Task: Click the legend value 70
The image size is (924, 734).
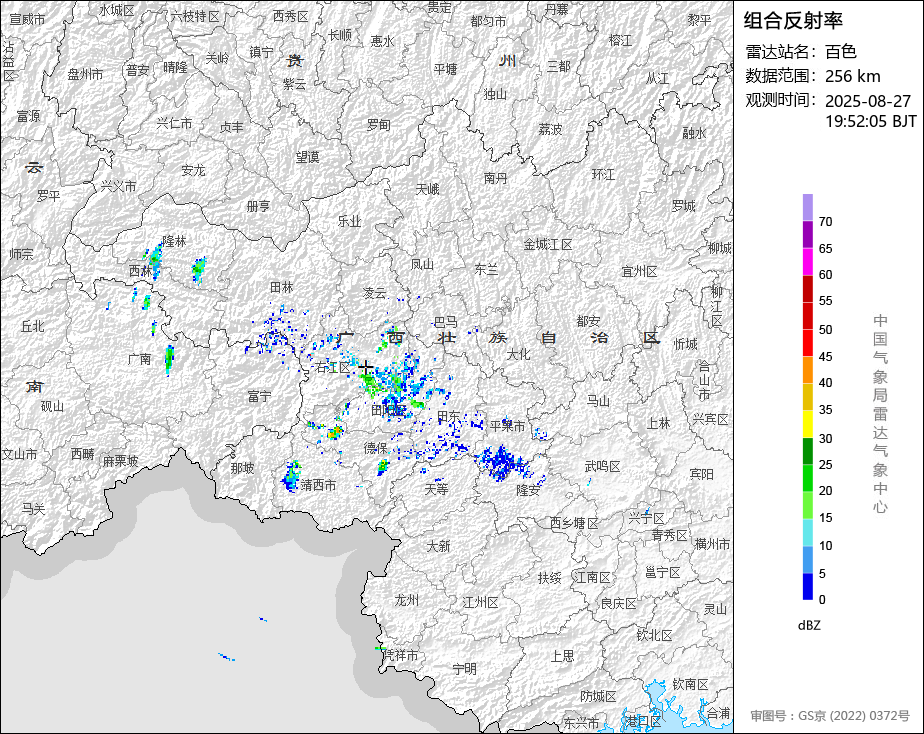Action: 826,222
